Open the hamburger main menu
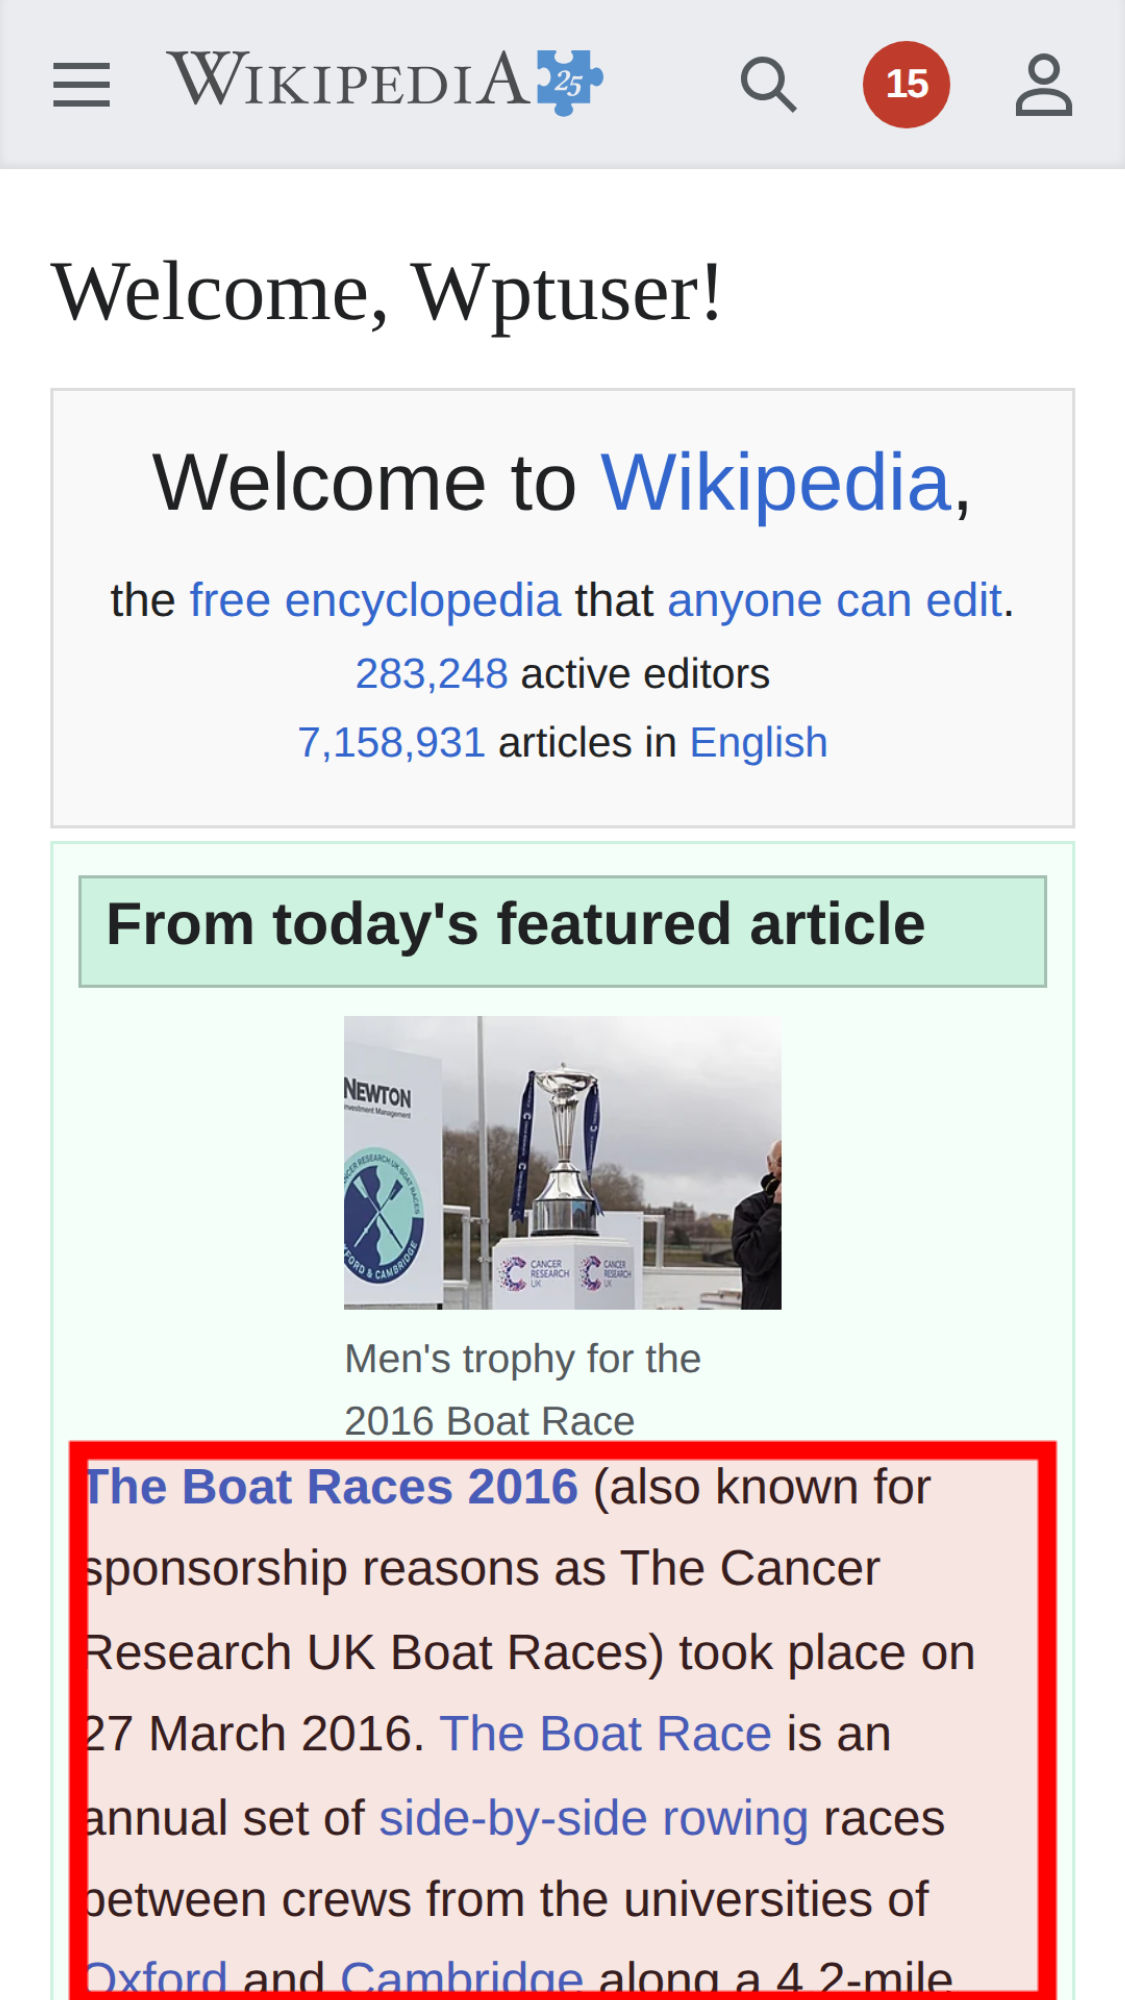This screenshot has height=2000, width=1125. [81, 84]
